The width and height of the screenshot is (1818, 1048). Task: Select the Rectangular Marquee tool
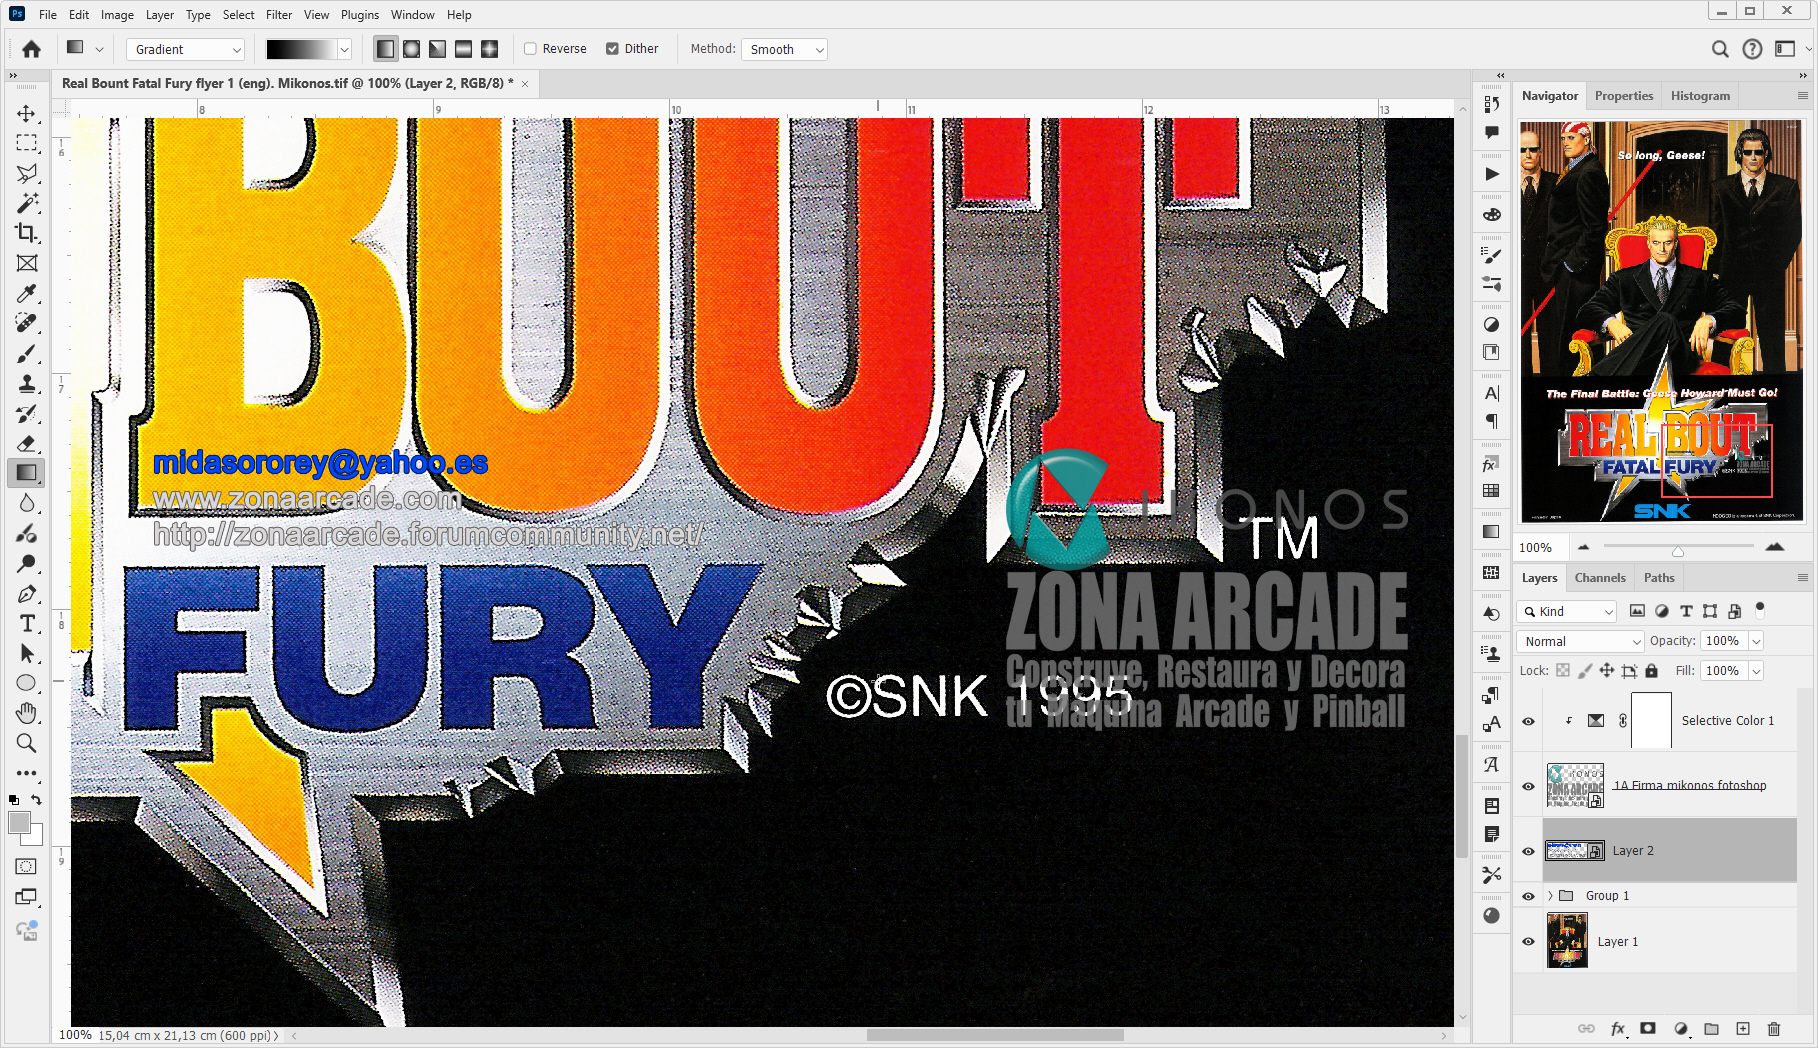point(27,143)
